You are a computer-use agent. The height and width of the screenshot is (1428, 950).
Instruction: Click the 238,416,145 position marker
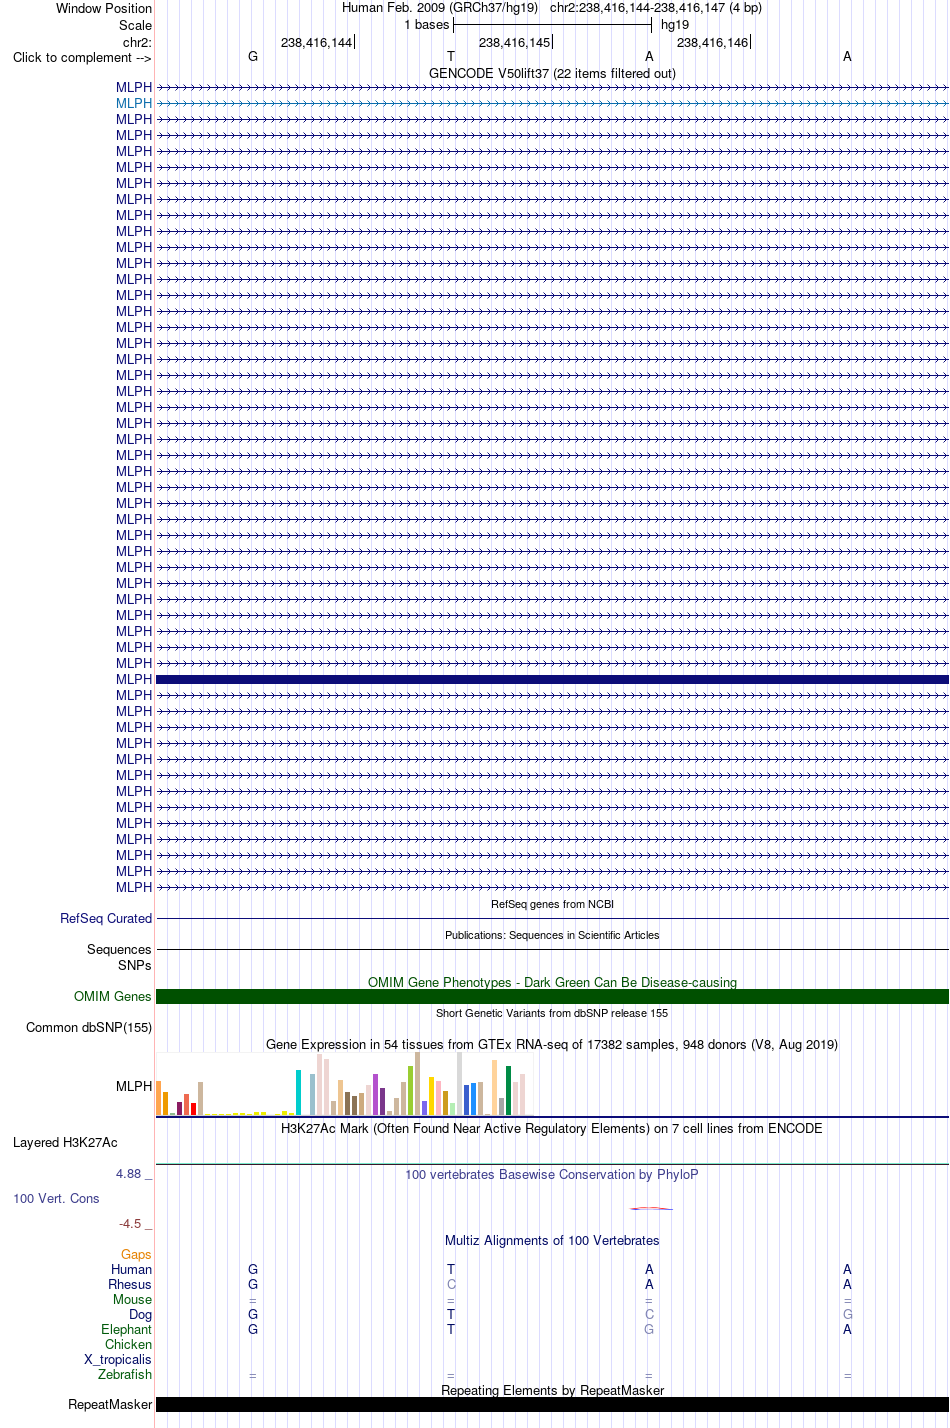(x=515, y=42)
